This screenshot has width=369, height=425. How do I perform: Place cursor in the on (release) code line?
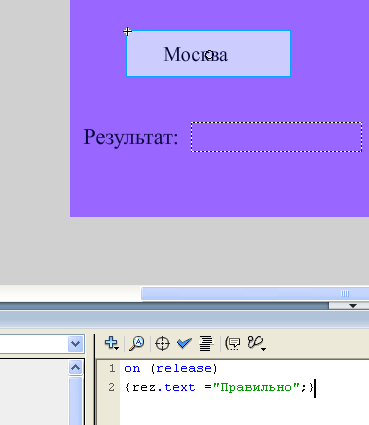click(x=171, y=369)
